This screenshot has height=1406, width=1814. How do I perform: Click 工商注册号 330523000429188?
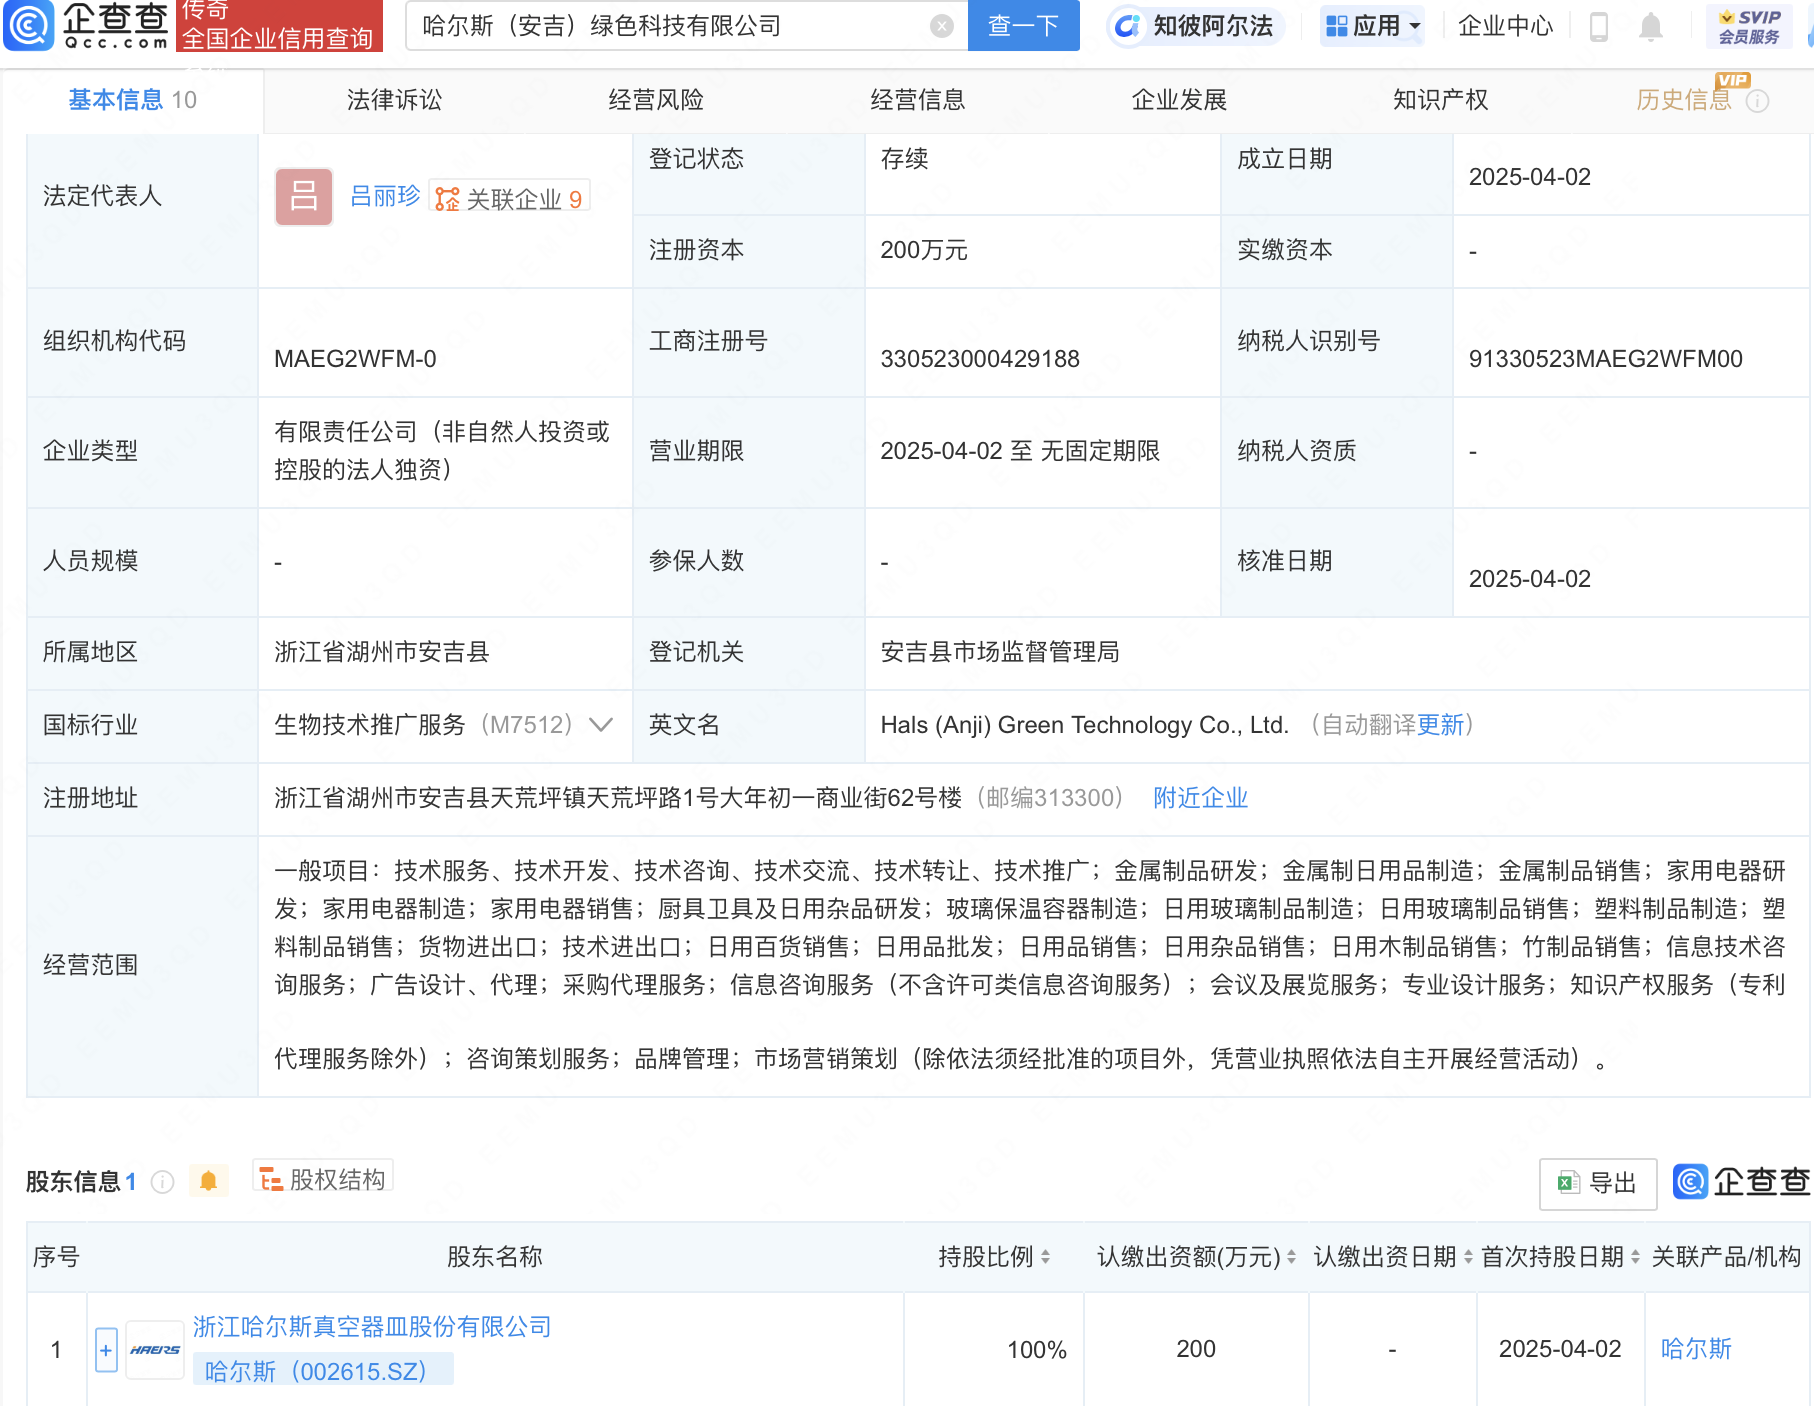point(980,359)
